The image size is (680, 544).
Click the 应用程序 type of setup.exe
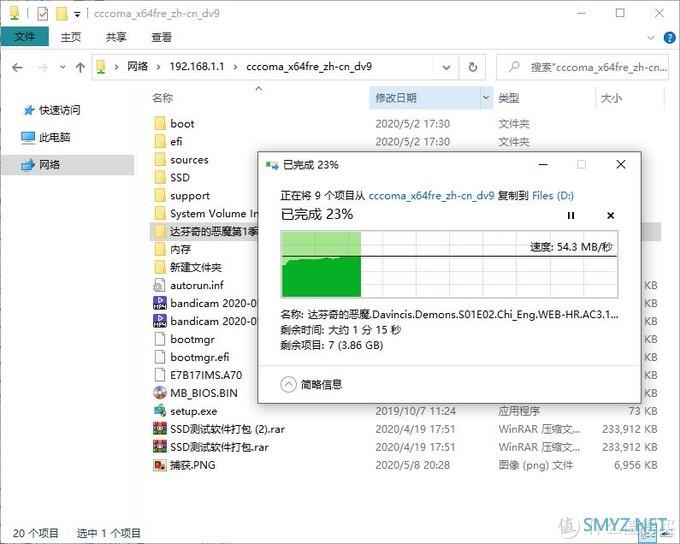(x=519, y=411)
